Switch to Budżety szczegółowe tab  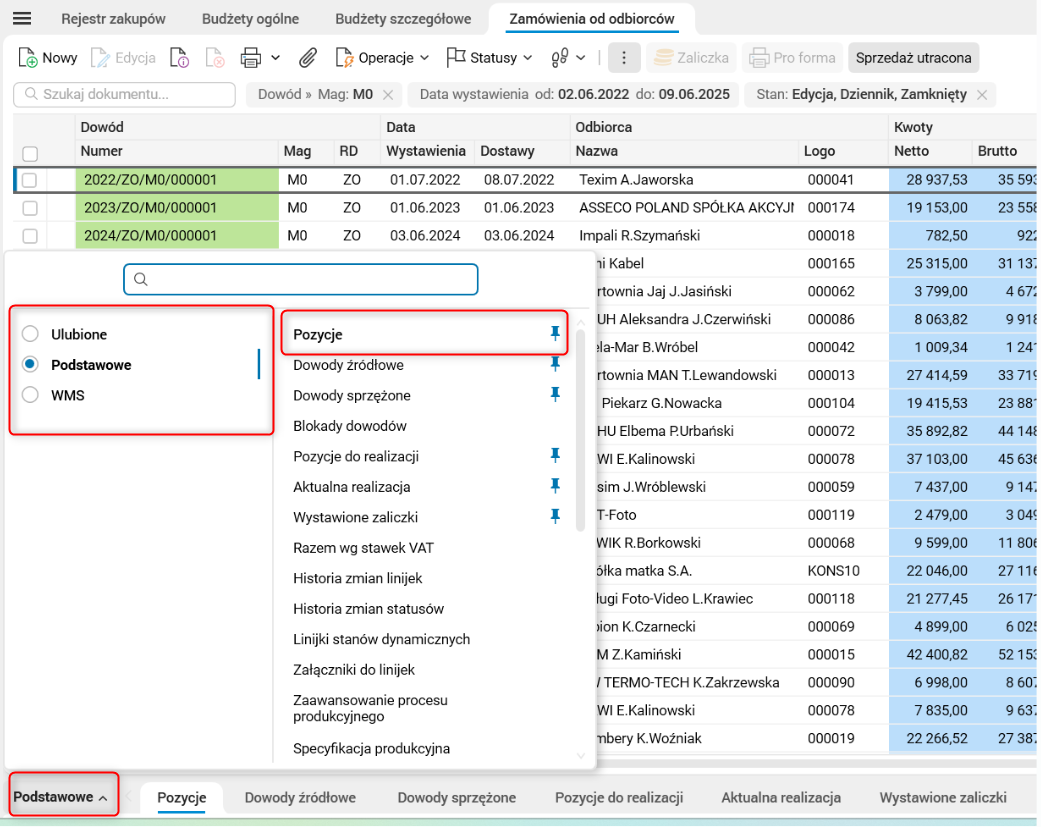click(x=403, y=19)
